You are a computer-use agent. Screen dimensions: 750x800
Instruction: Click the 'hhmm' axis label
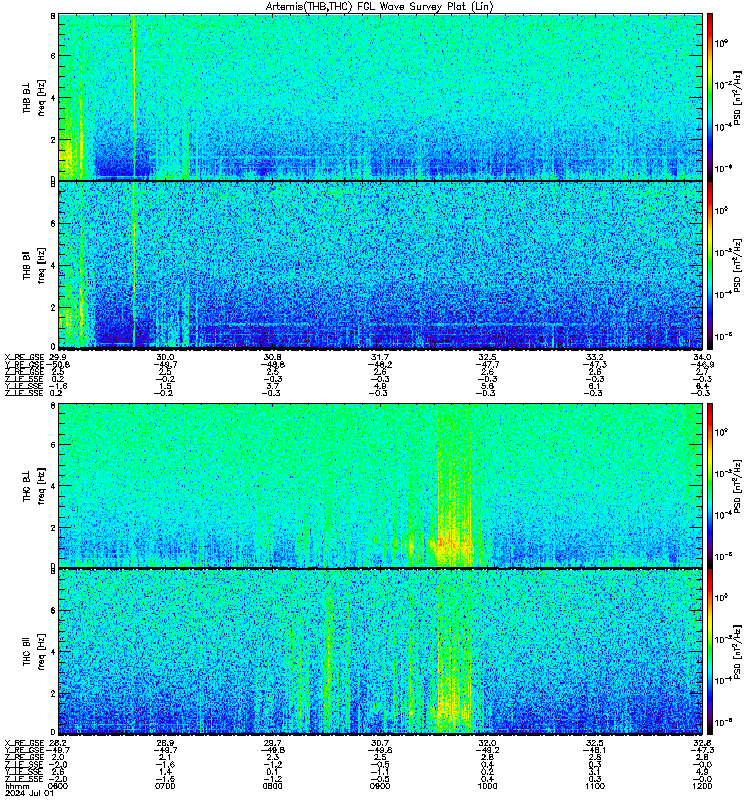(17, 786)
